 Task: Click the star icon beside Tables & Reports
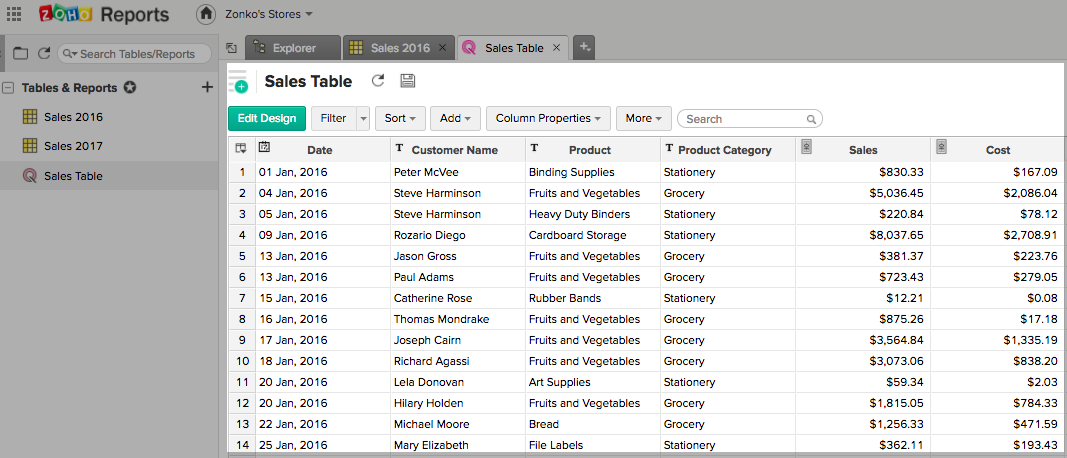click(x=130, y=88)
